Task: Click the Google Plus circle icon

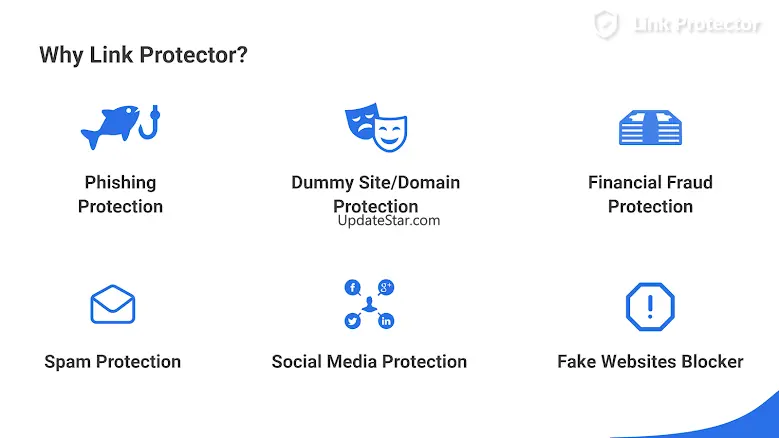Action: pos(386,288)
